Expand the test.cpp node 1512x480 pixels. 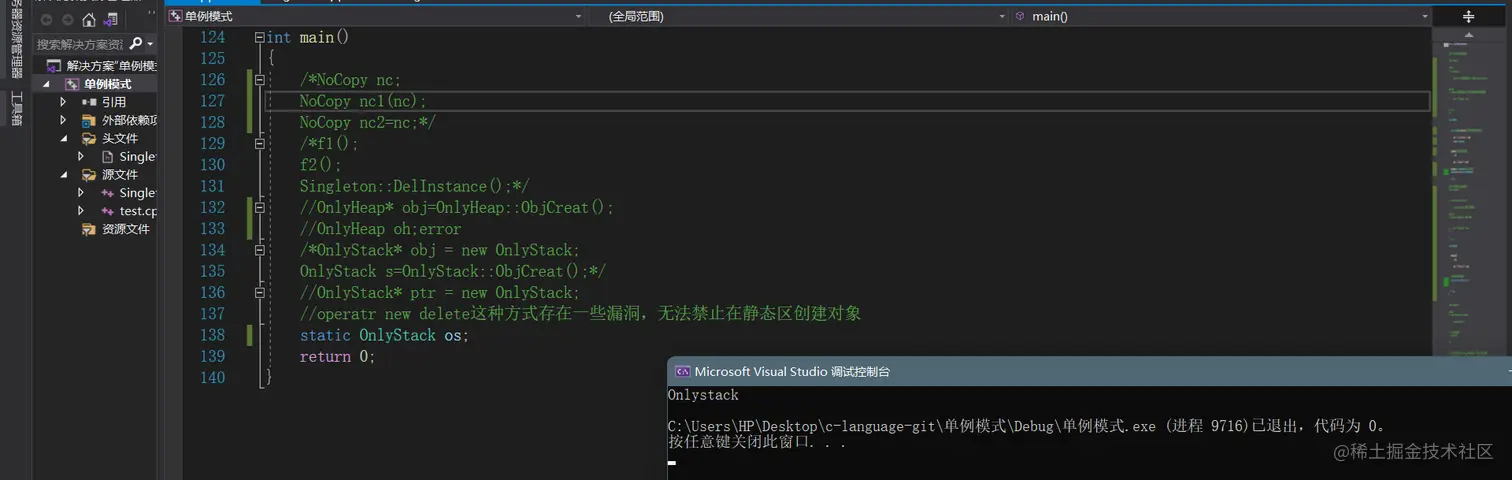point(81,211)
